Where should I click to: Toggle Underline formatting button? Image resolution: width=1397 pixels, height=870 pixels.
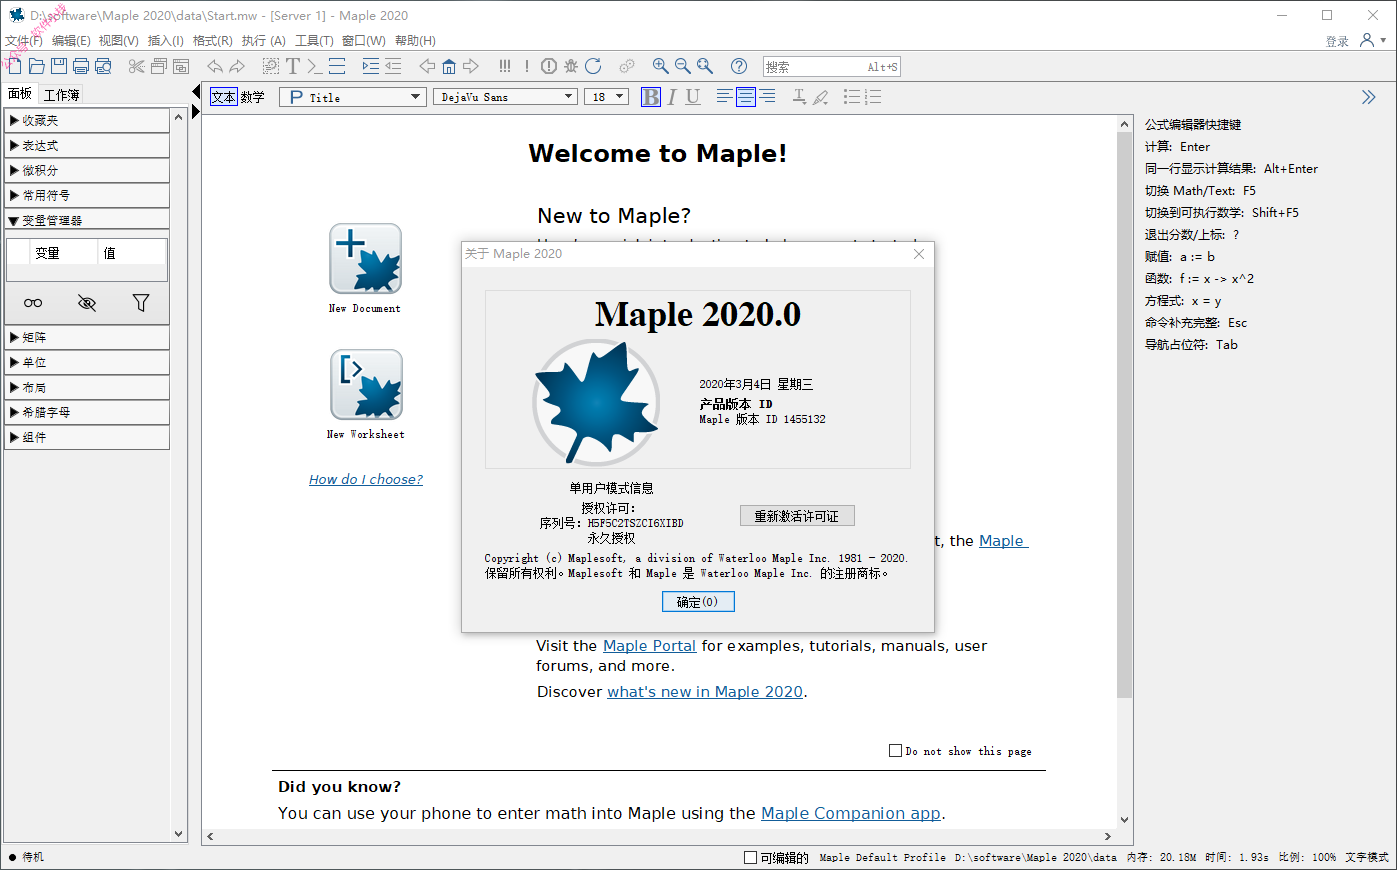click(693, 97)
